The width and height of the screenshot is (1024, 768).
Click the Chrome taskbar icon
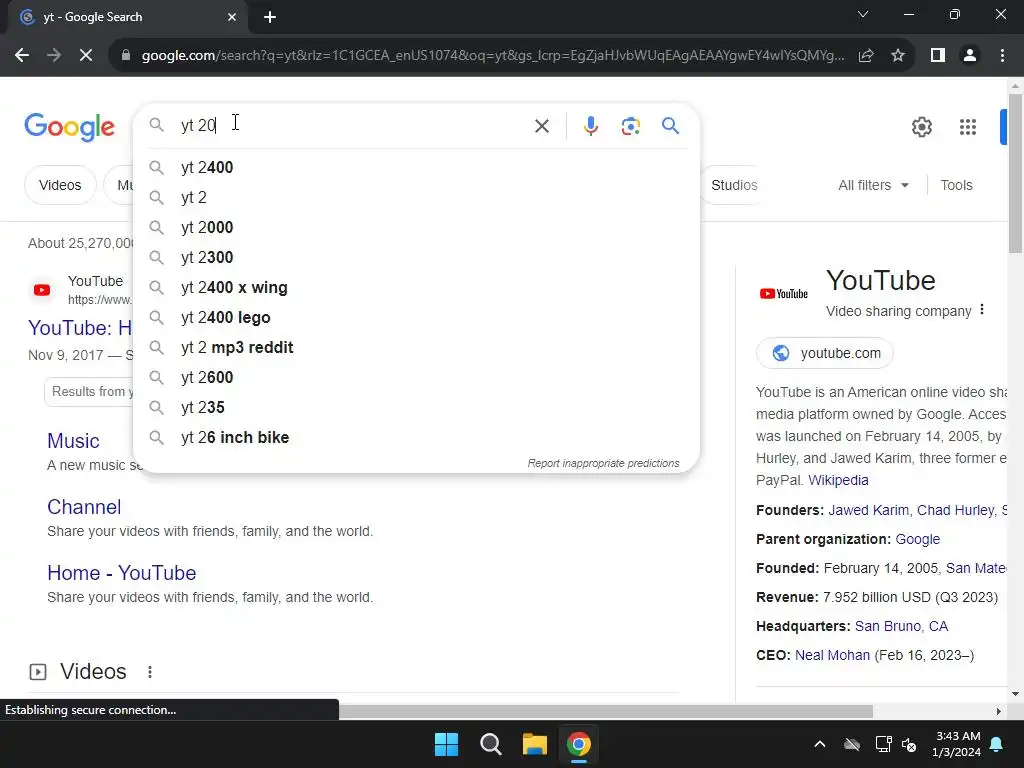pyautogui.click(x=579, y=744)
